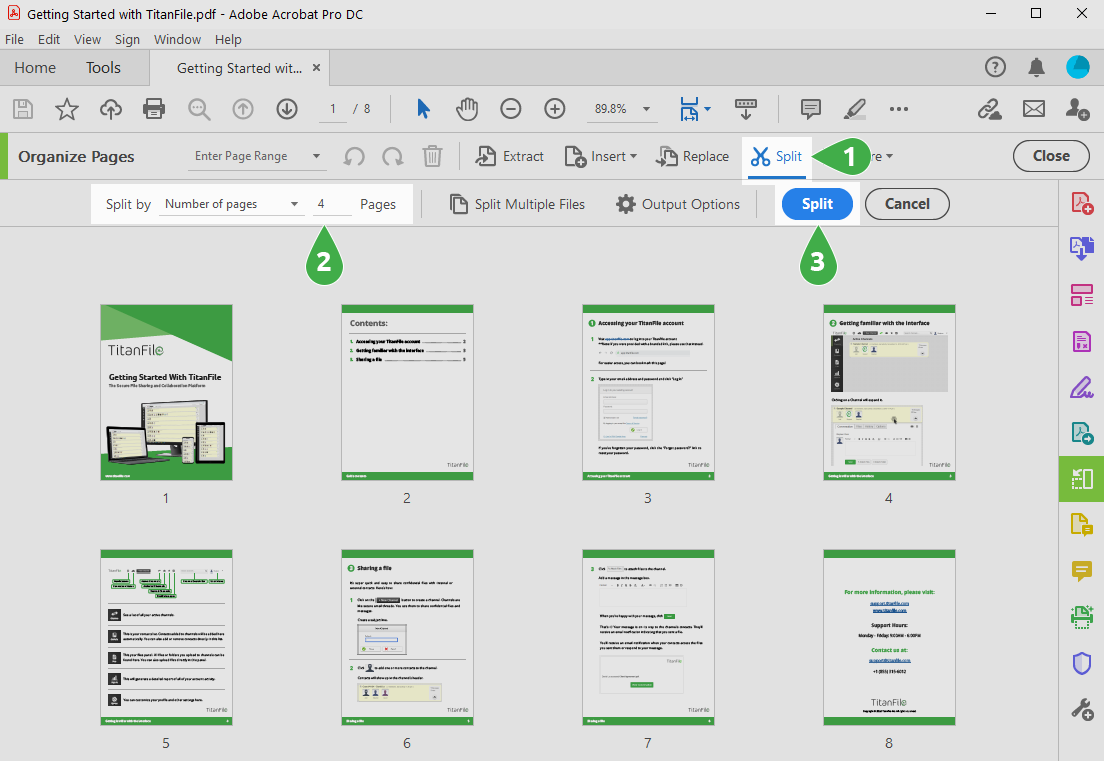Screen dimensions: 1104x761
Task: Open more tools ellipsis icon
Action: pyautogui.click(x=898, y=109)
